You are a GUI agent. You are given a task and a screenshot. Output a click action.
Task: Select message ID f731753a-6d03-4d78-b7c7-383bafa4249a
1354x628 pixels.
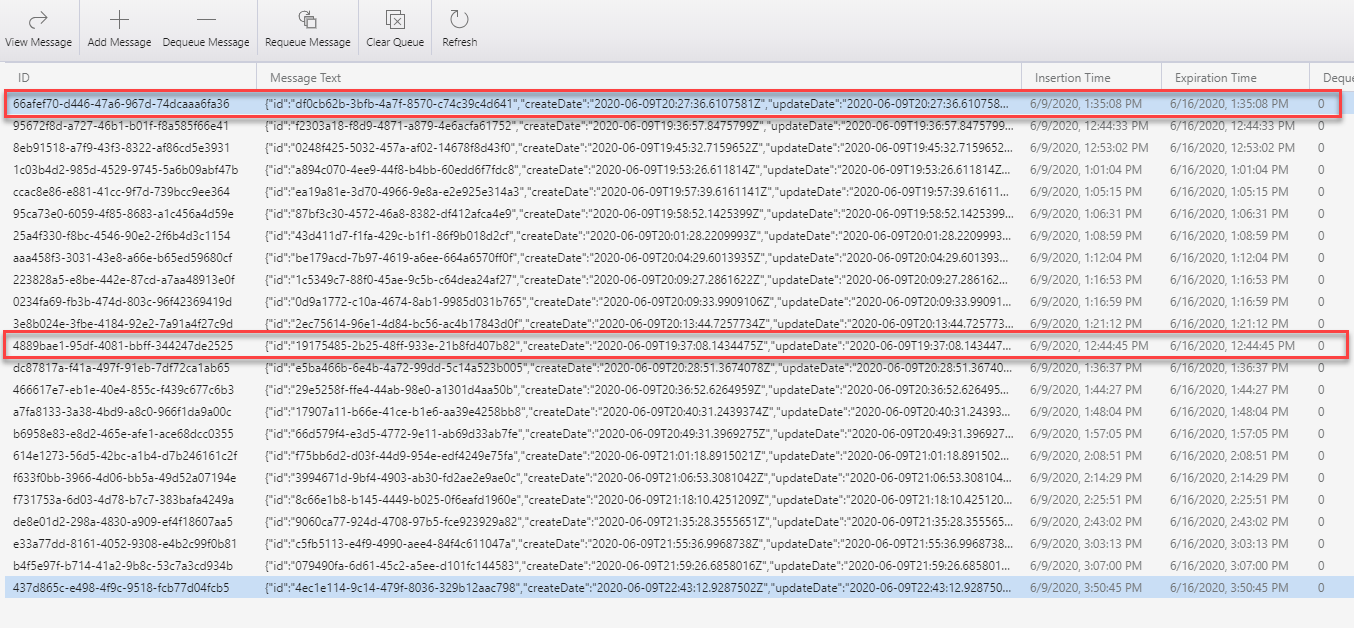123,500
